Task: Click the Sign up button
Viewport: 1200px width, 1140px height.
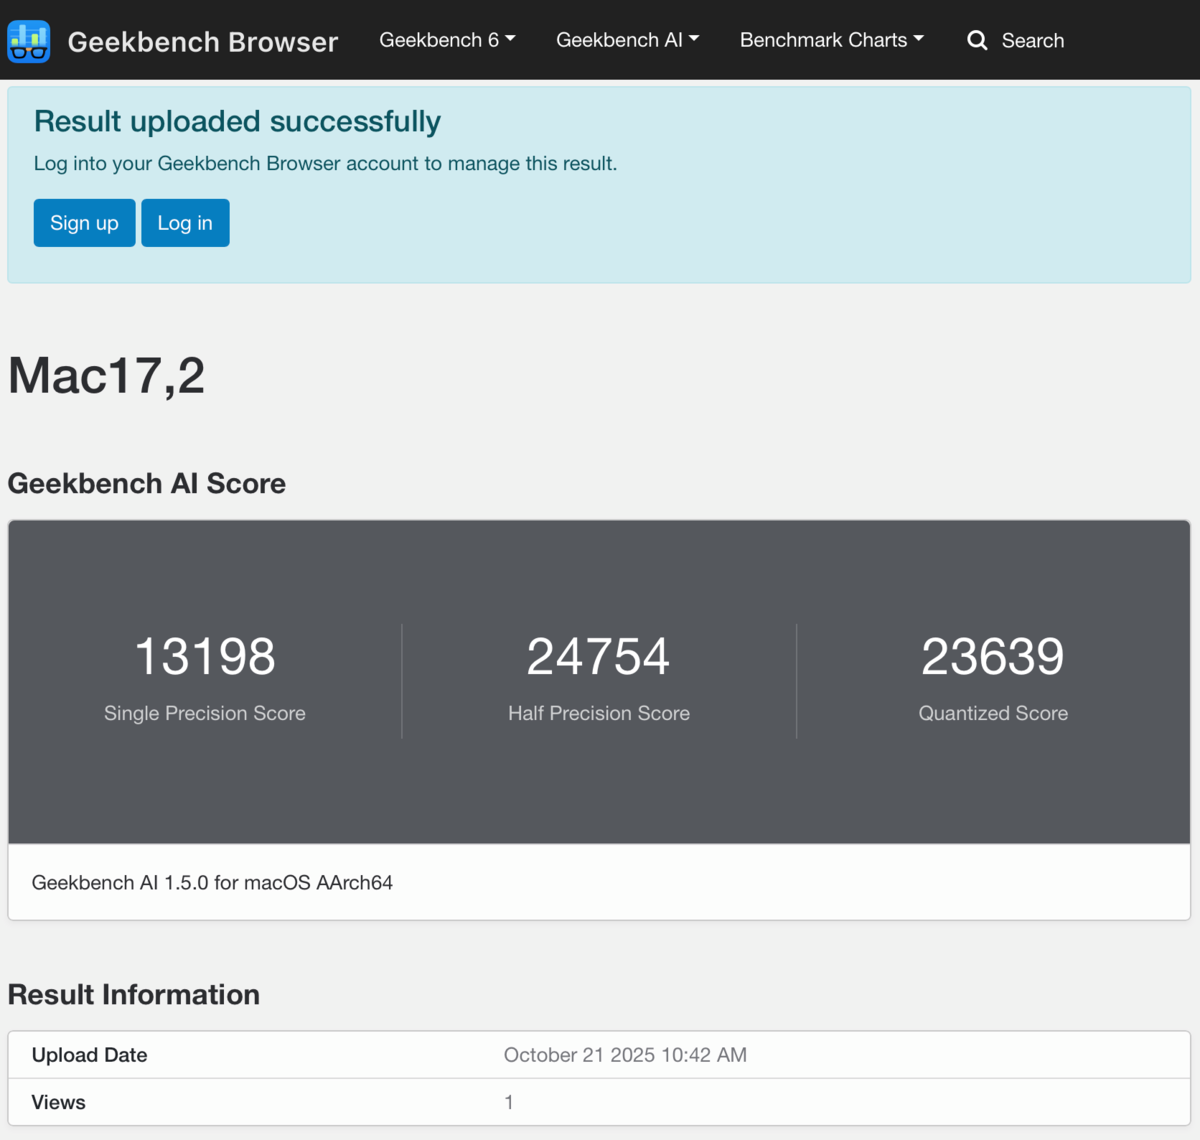Action: click(x=84, y=222)
